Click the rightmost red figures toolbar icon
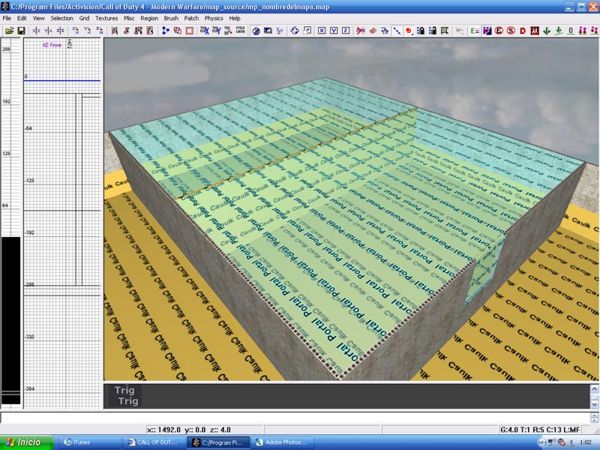This screenshot has height=450, width=600. click(x=594, y=31)
